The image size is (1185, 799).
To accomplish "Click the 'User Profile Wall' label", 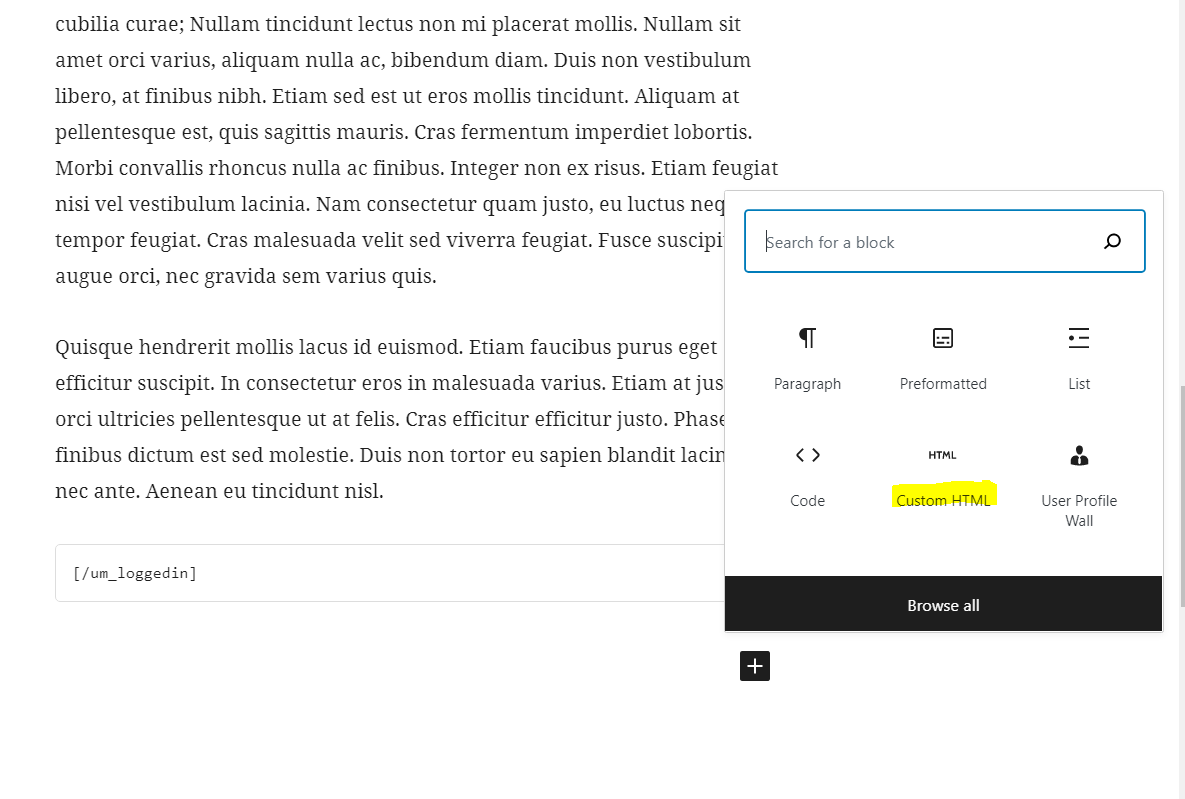I will click(x=1079, y=510).
